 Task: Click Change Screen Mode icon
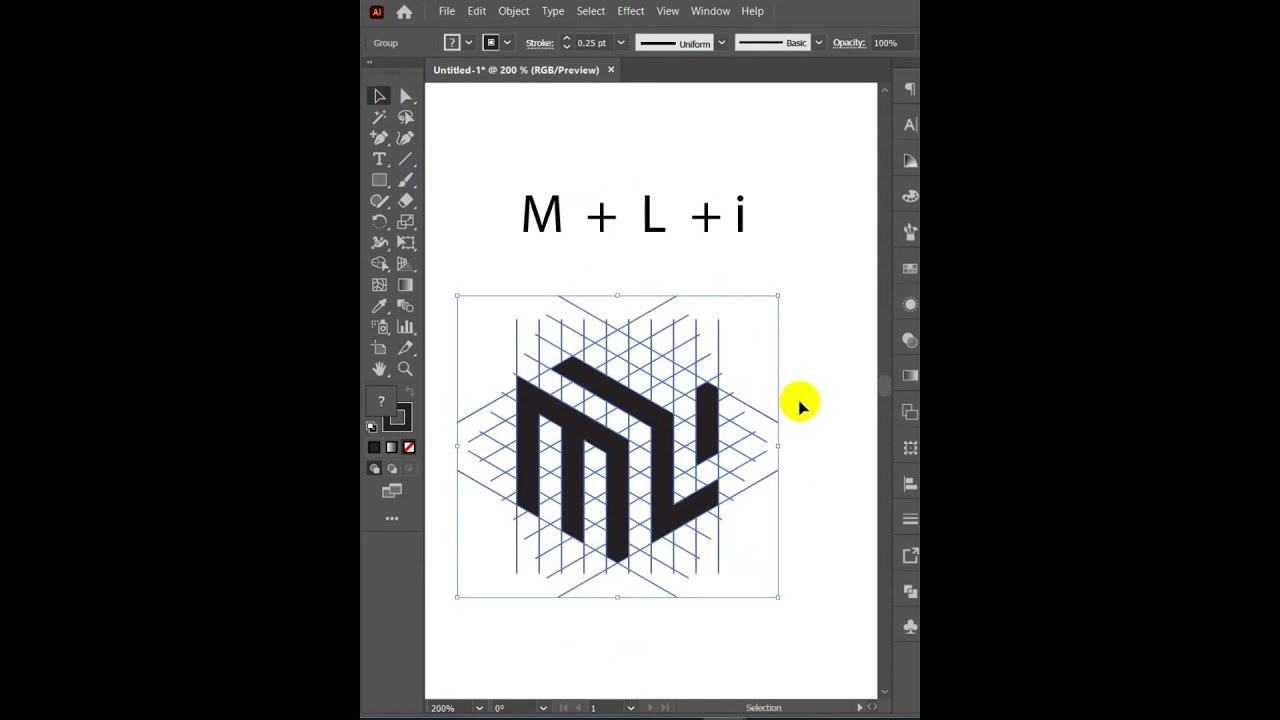[392, 491]
